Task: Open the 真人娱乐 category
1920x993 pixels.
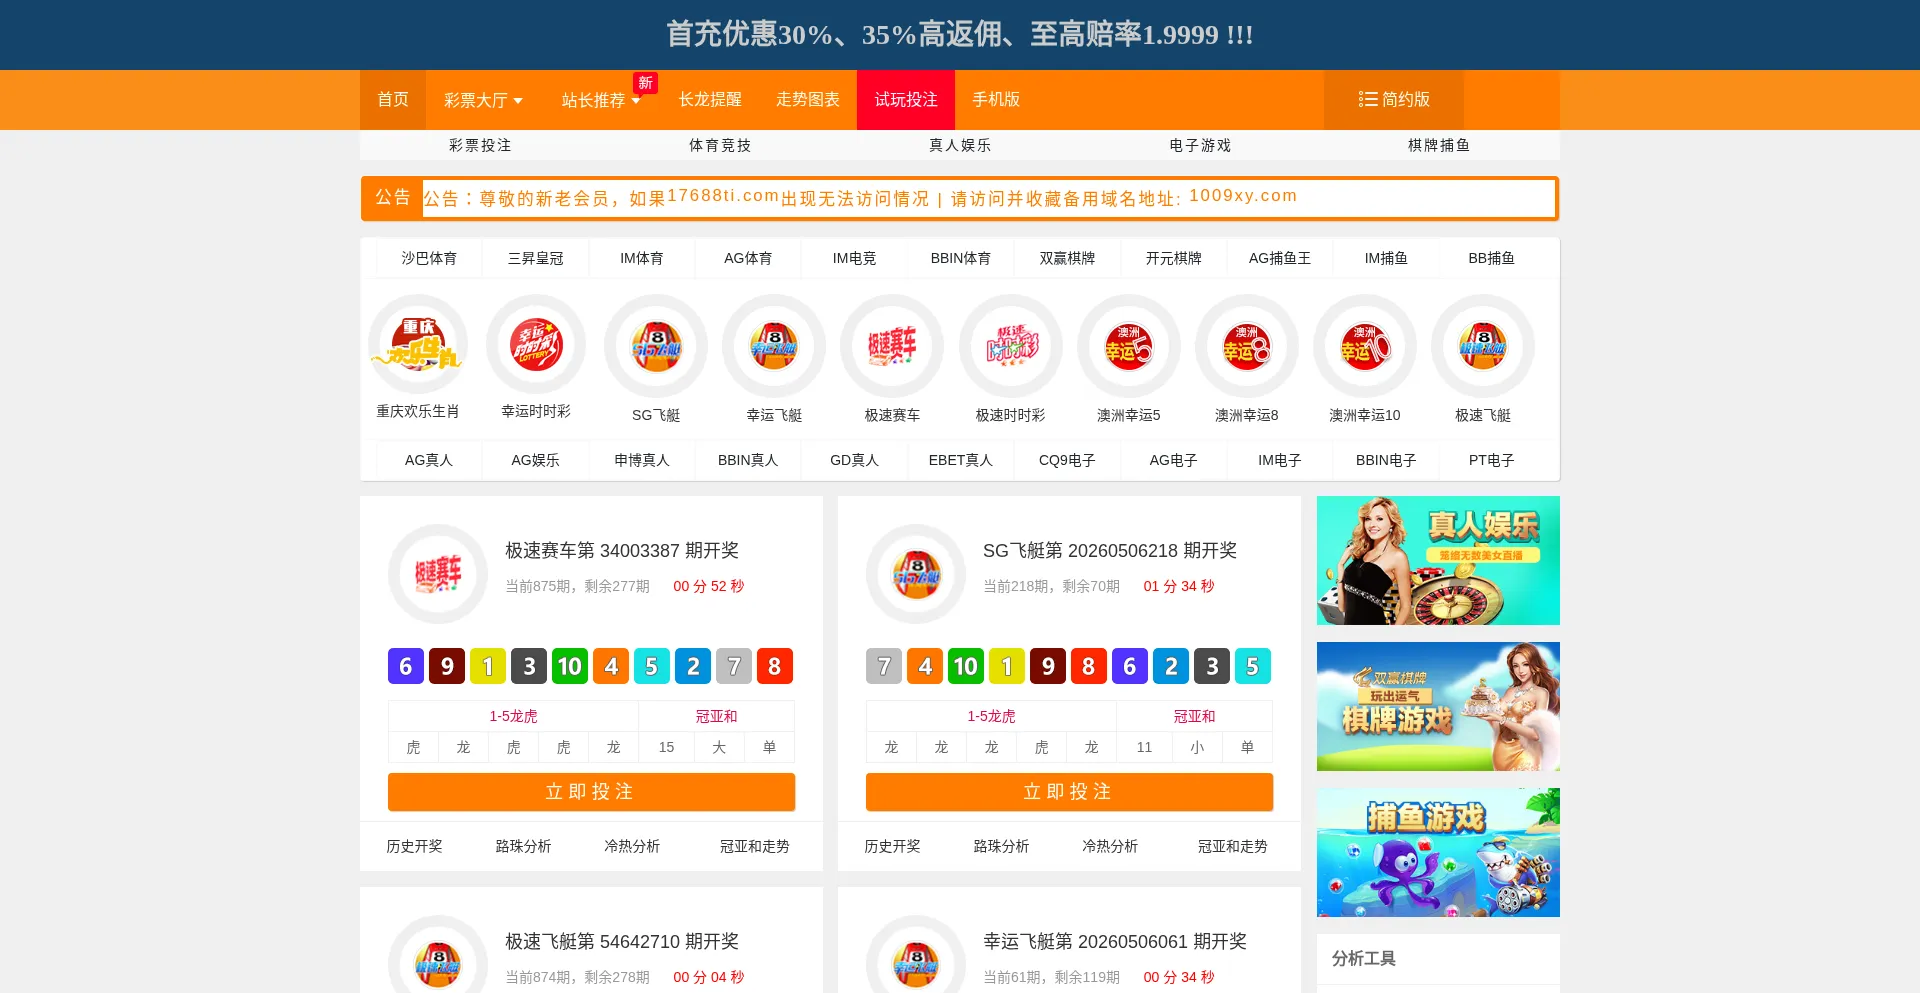Action: [960, 145]
